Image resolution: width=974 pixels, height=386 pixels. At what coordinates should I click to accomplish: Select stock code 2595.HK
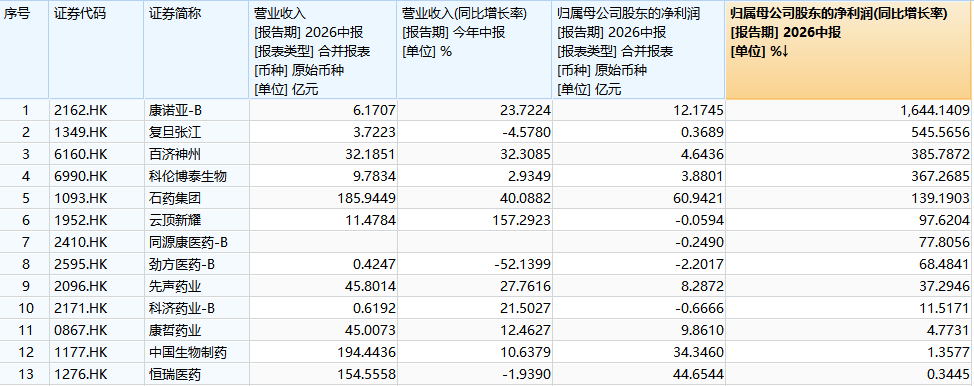click(81, 264)
